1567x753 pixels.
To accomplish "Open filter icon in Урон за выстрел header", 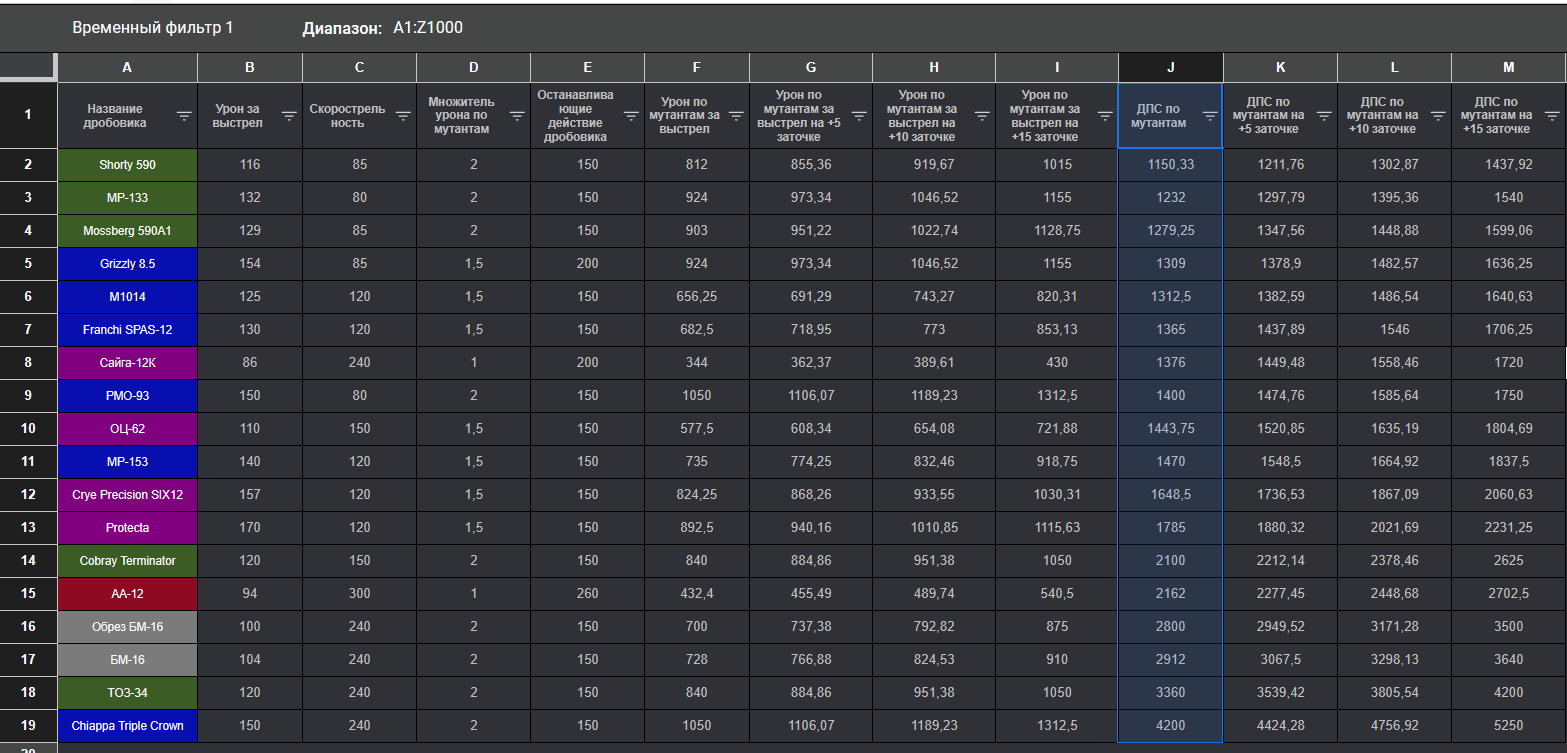I will pyautogui.click(x=289, y=116).
